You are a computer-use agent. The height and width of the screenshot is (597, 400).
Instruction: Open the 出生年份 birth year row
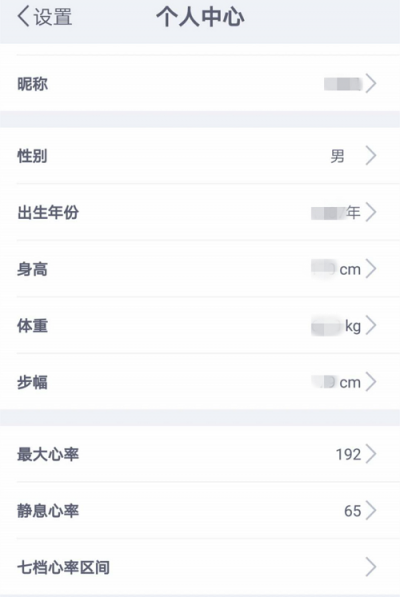200,212
